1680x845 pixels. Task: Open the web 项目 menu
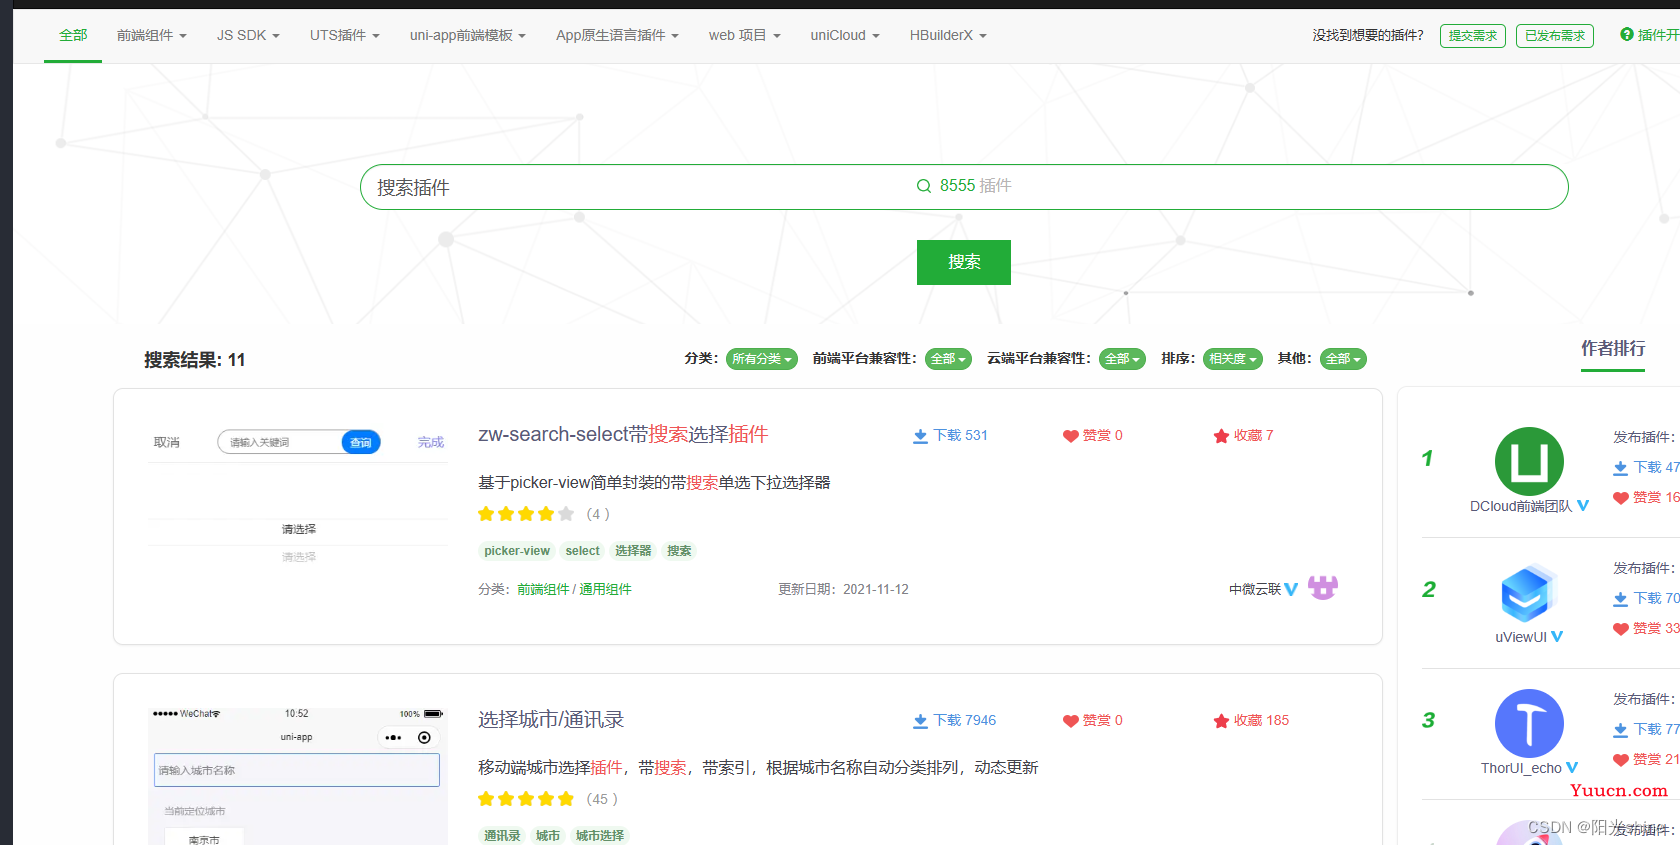(x=744, y=35)
